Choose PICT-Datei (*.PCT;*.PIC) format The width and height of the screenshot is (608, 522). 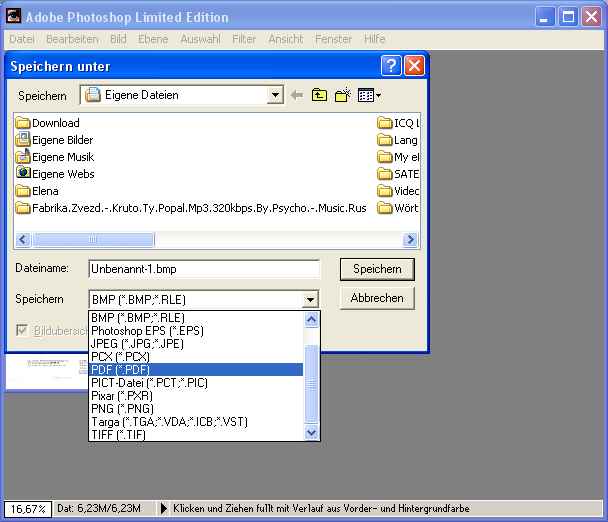click(195, 383)
